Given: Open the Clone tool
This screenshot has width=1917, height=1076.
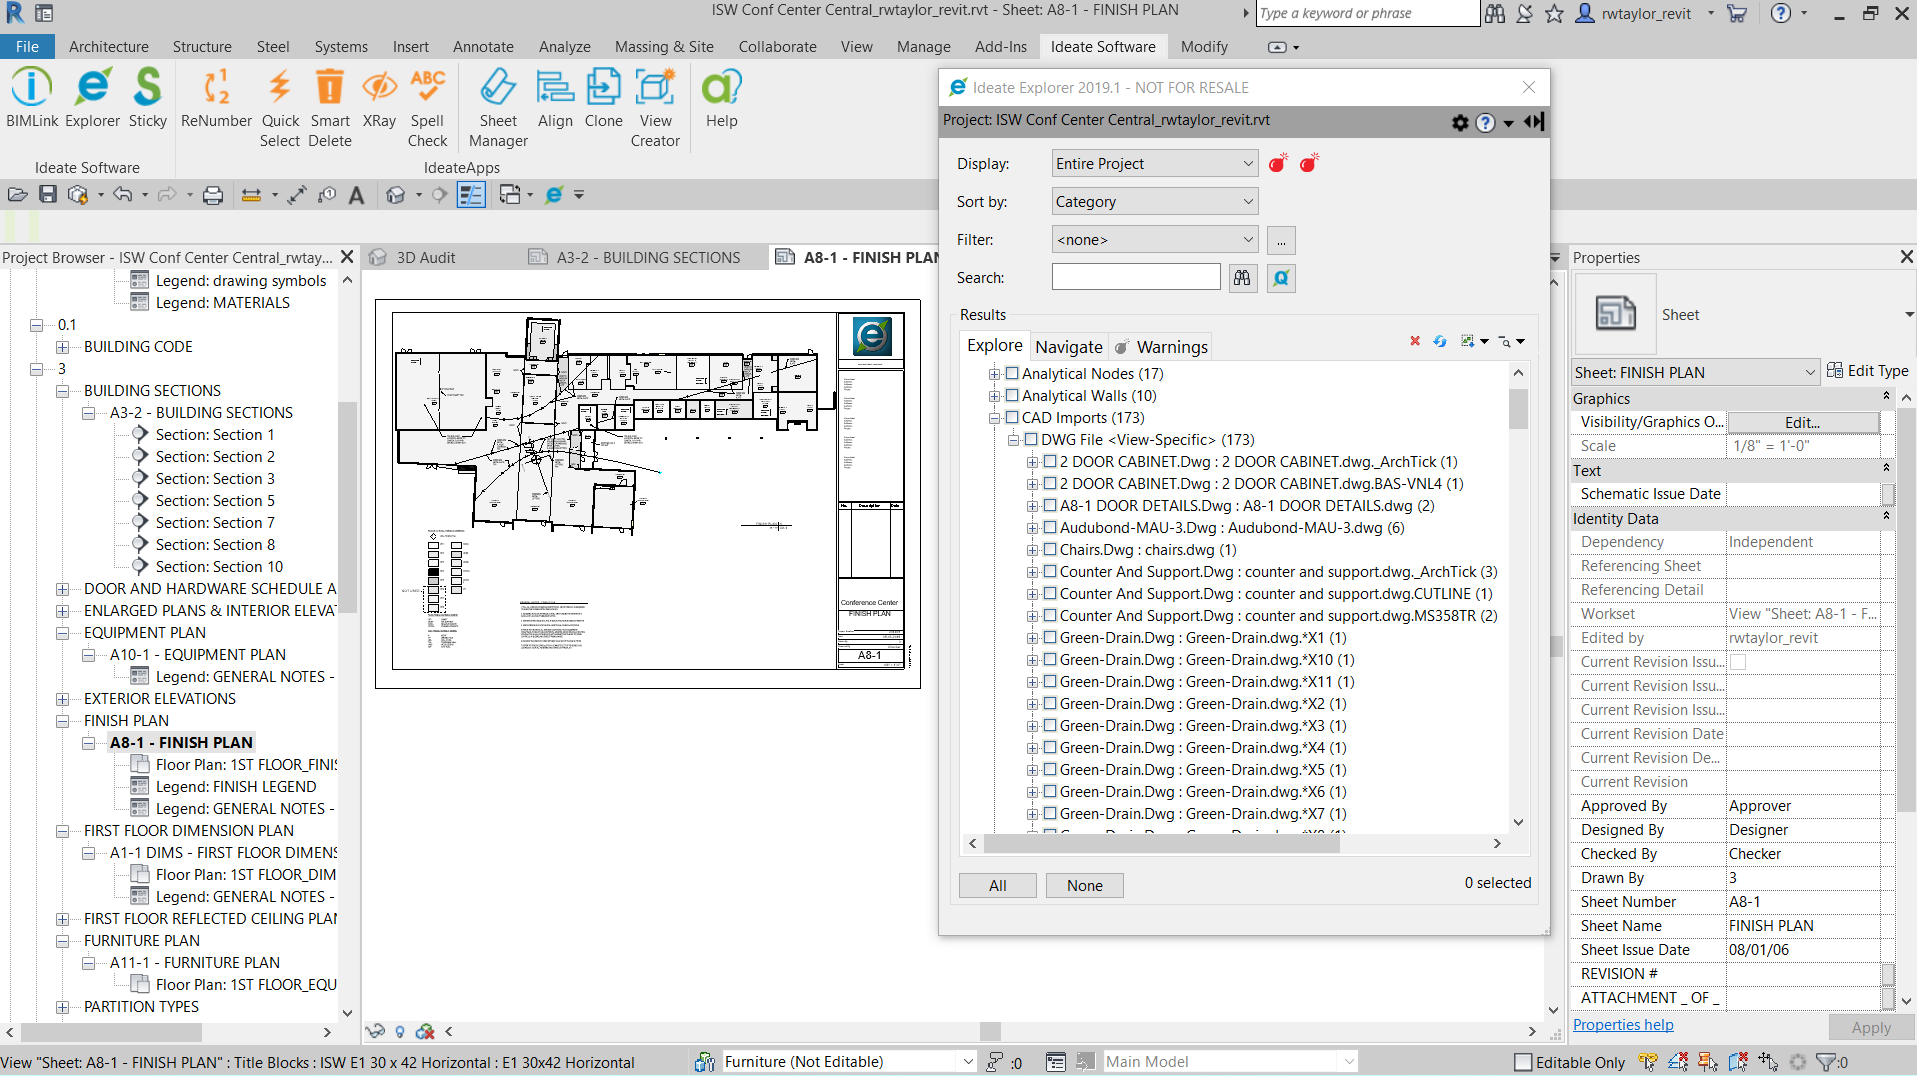Looking at the screenshot, I should (x=603, y=97).
